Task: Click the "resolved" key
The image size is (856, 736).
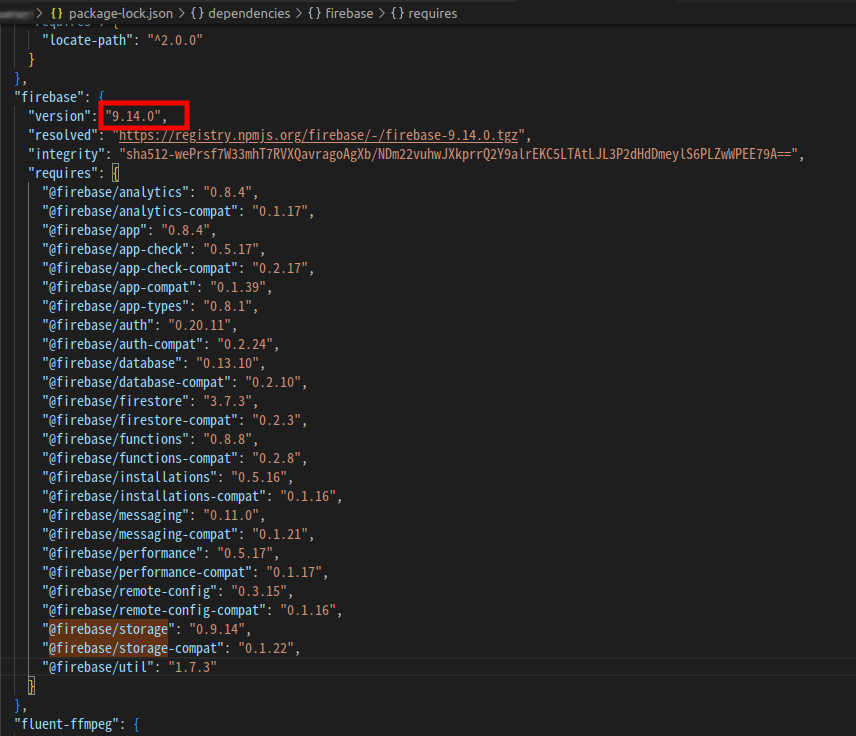Action: click(x=62, y=135)
